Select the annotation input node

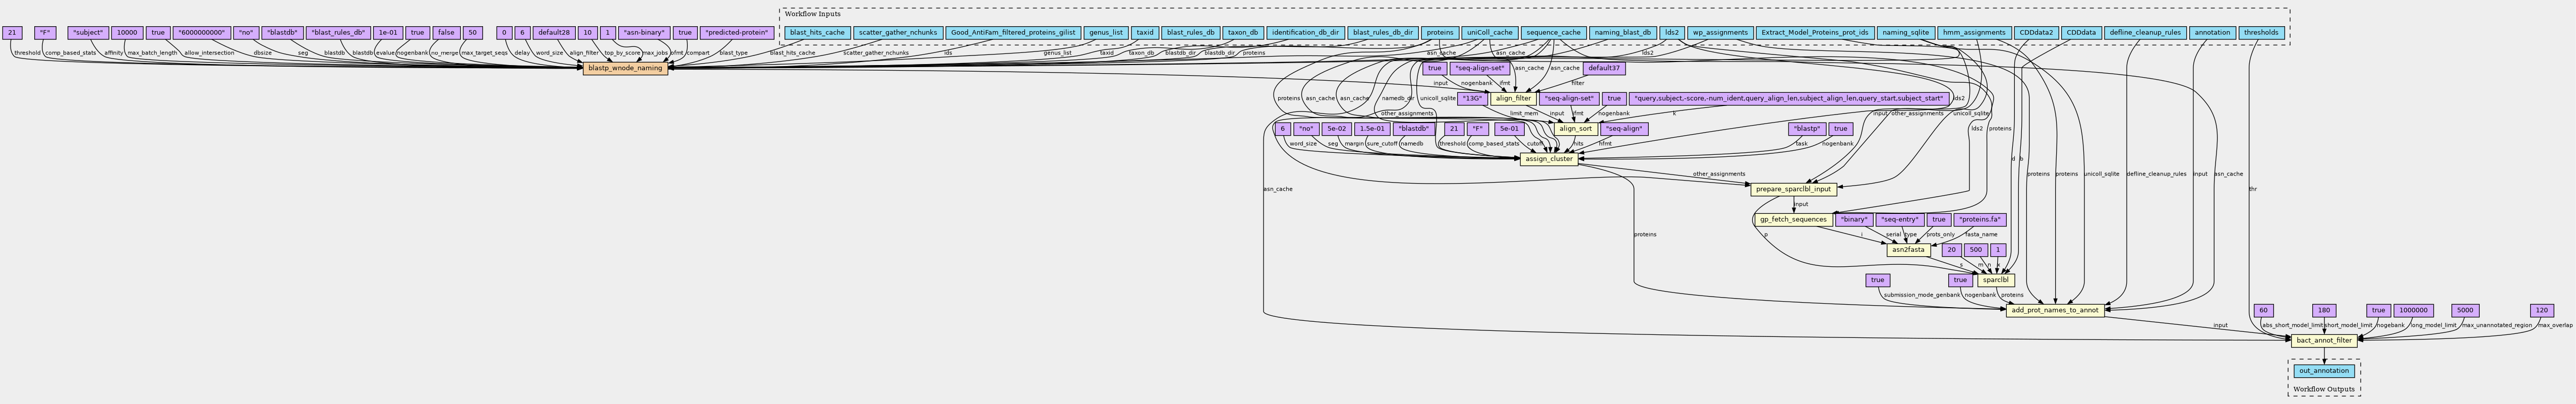click(2212, 33)
